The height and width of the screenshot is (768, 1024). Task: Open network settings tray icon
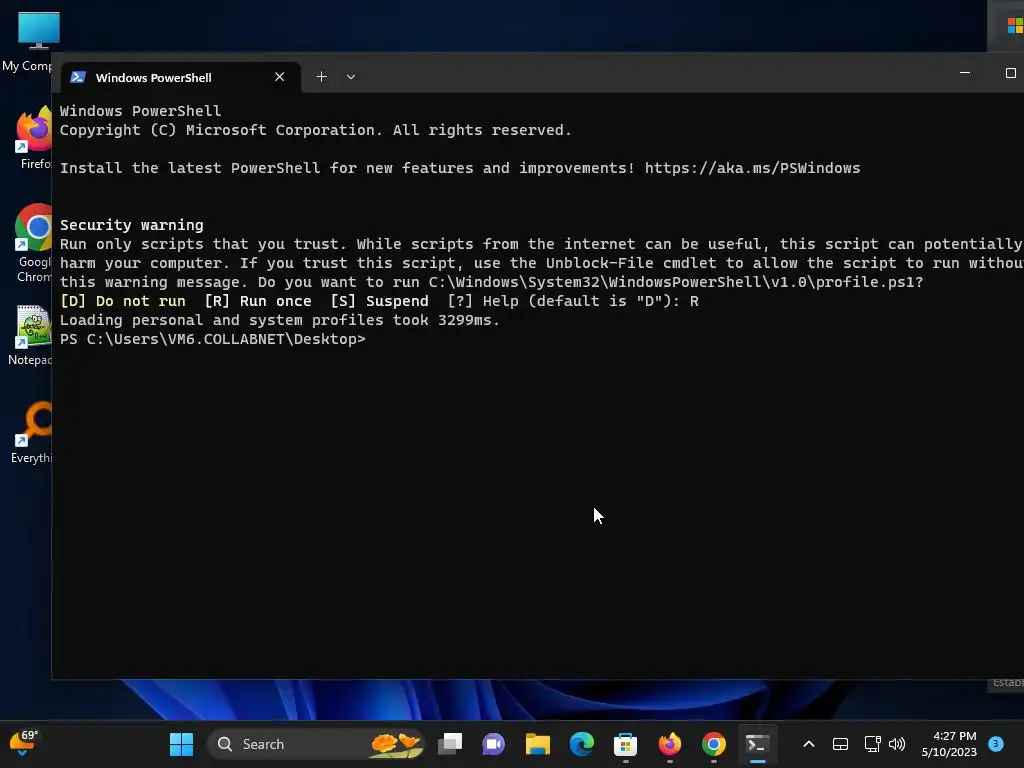872,744
